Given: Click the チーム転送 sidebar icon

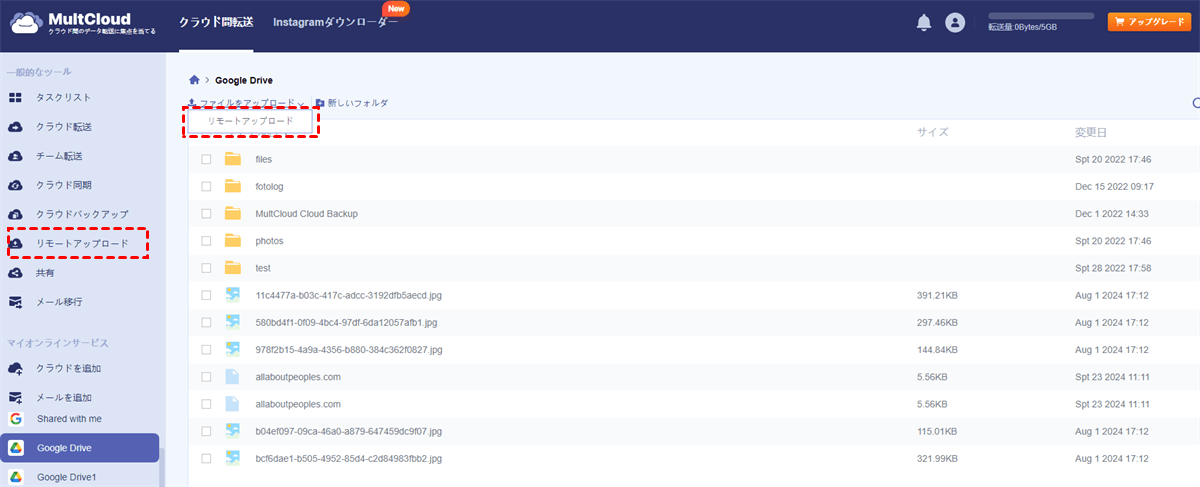Looking at the screenshot, I should pos(15,156).
